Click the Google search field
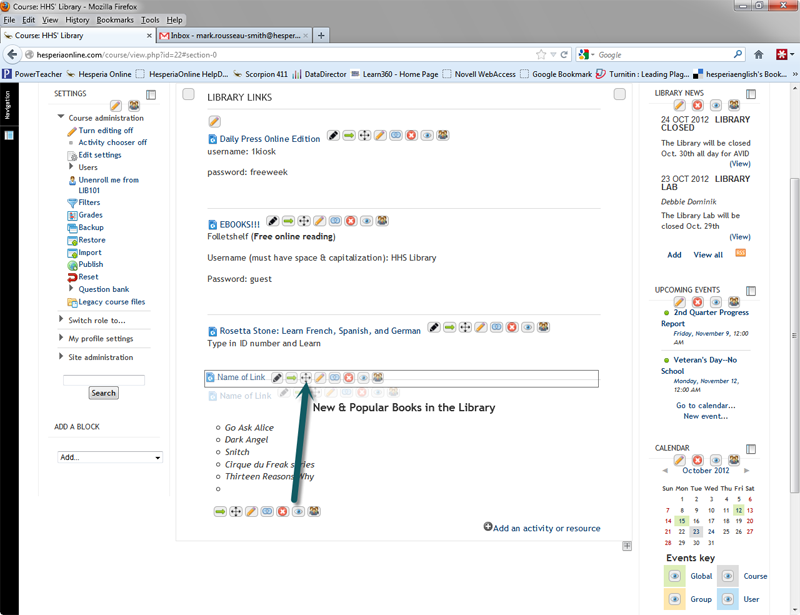The height and width of the screenshot is (615, 800). [665, 55]
